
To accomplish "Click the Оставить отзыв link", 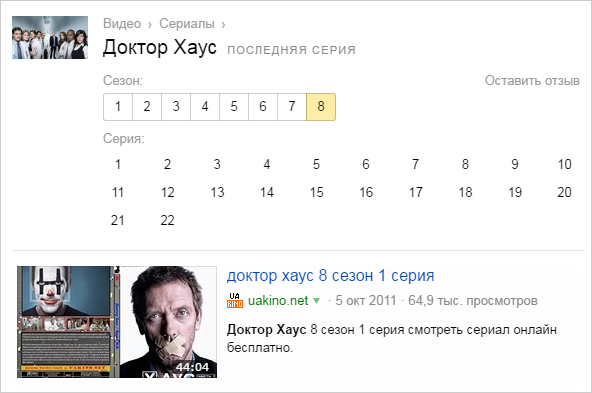I will 532,80.
